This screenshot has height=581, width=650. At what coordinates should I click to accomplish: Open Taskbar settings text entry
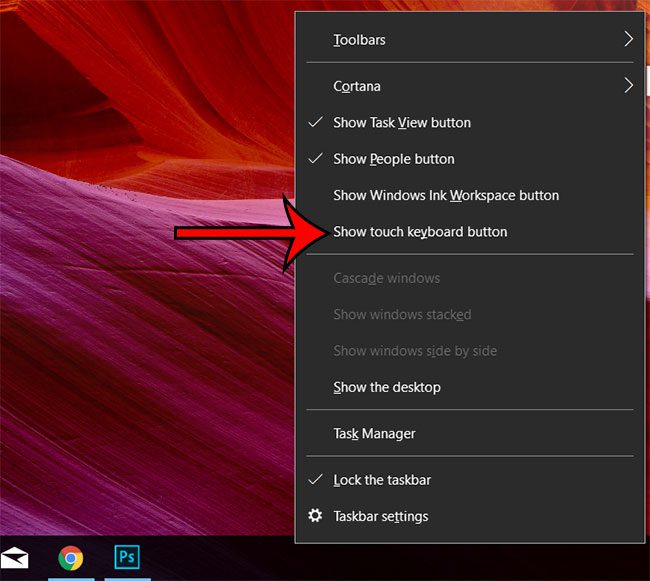(x=380, y=516)
